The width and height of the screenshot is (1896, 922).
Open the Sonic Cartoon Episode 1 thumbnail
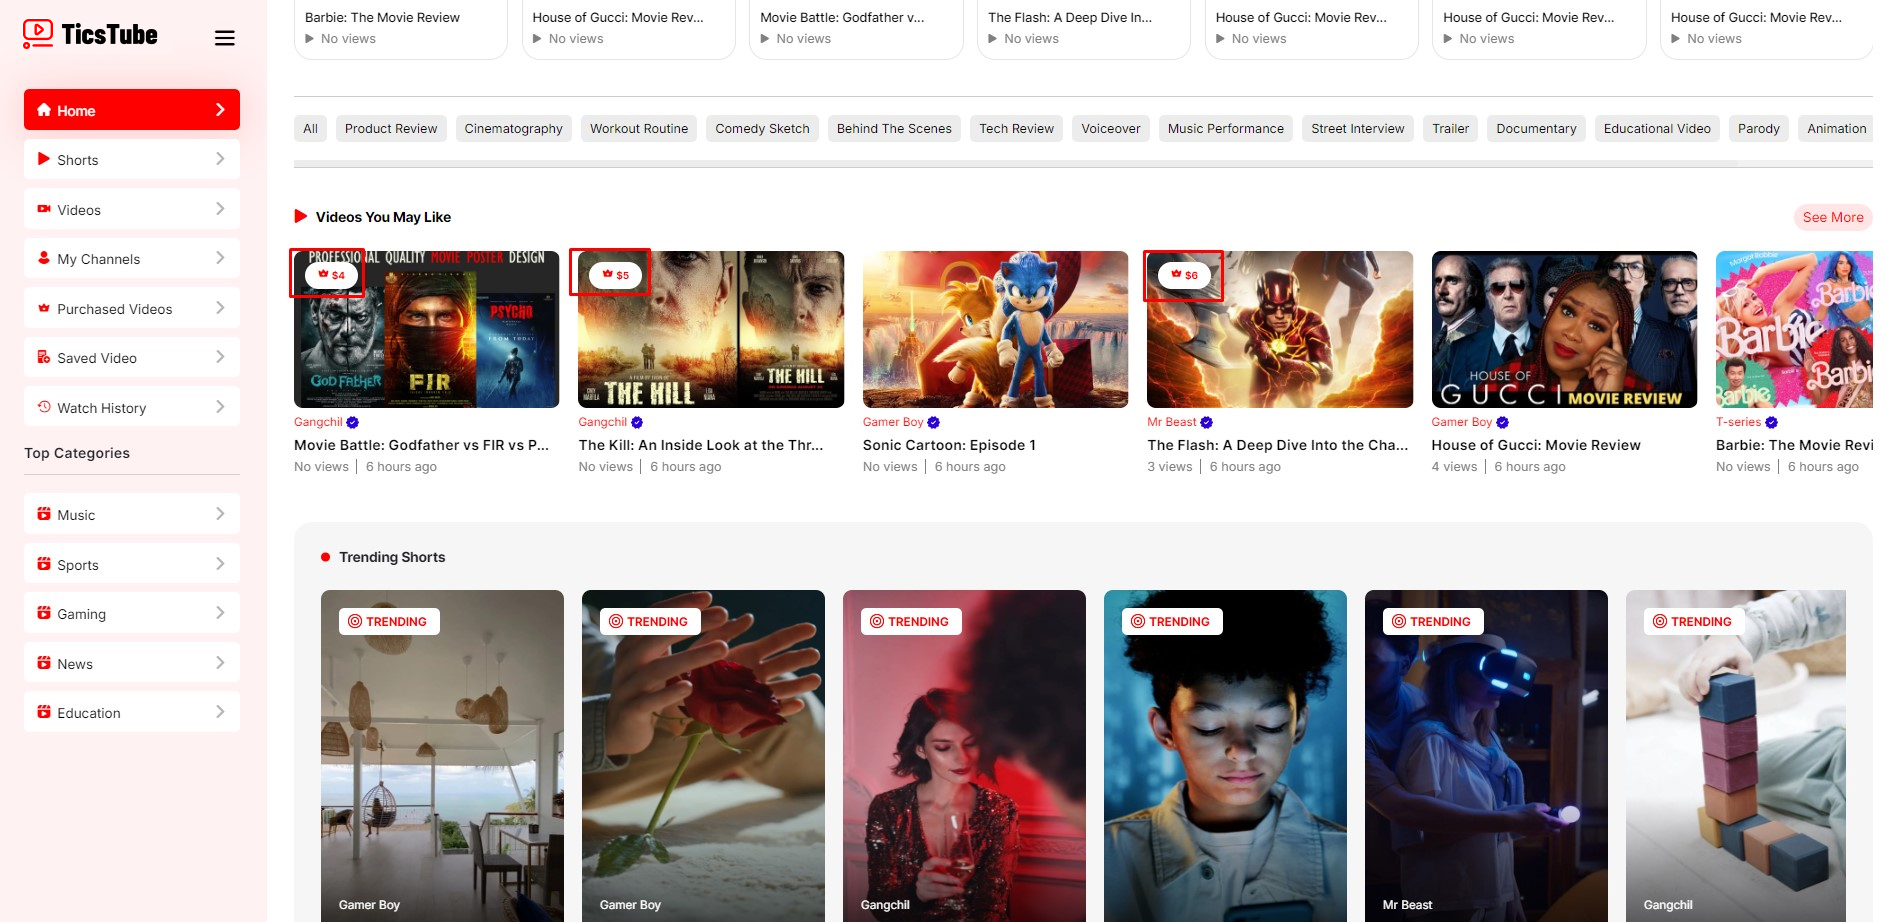coord(995,329)
